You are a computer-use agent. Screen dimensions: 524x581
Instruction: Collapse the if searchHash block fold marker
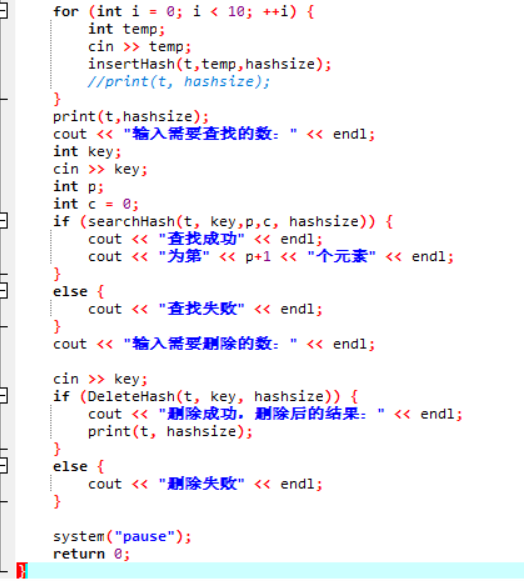pos(3,221)
